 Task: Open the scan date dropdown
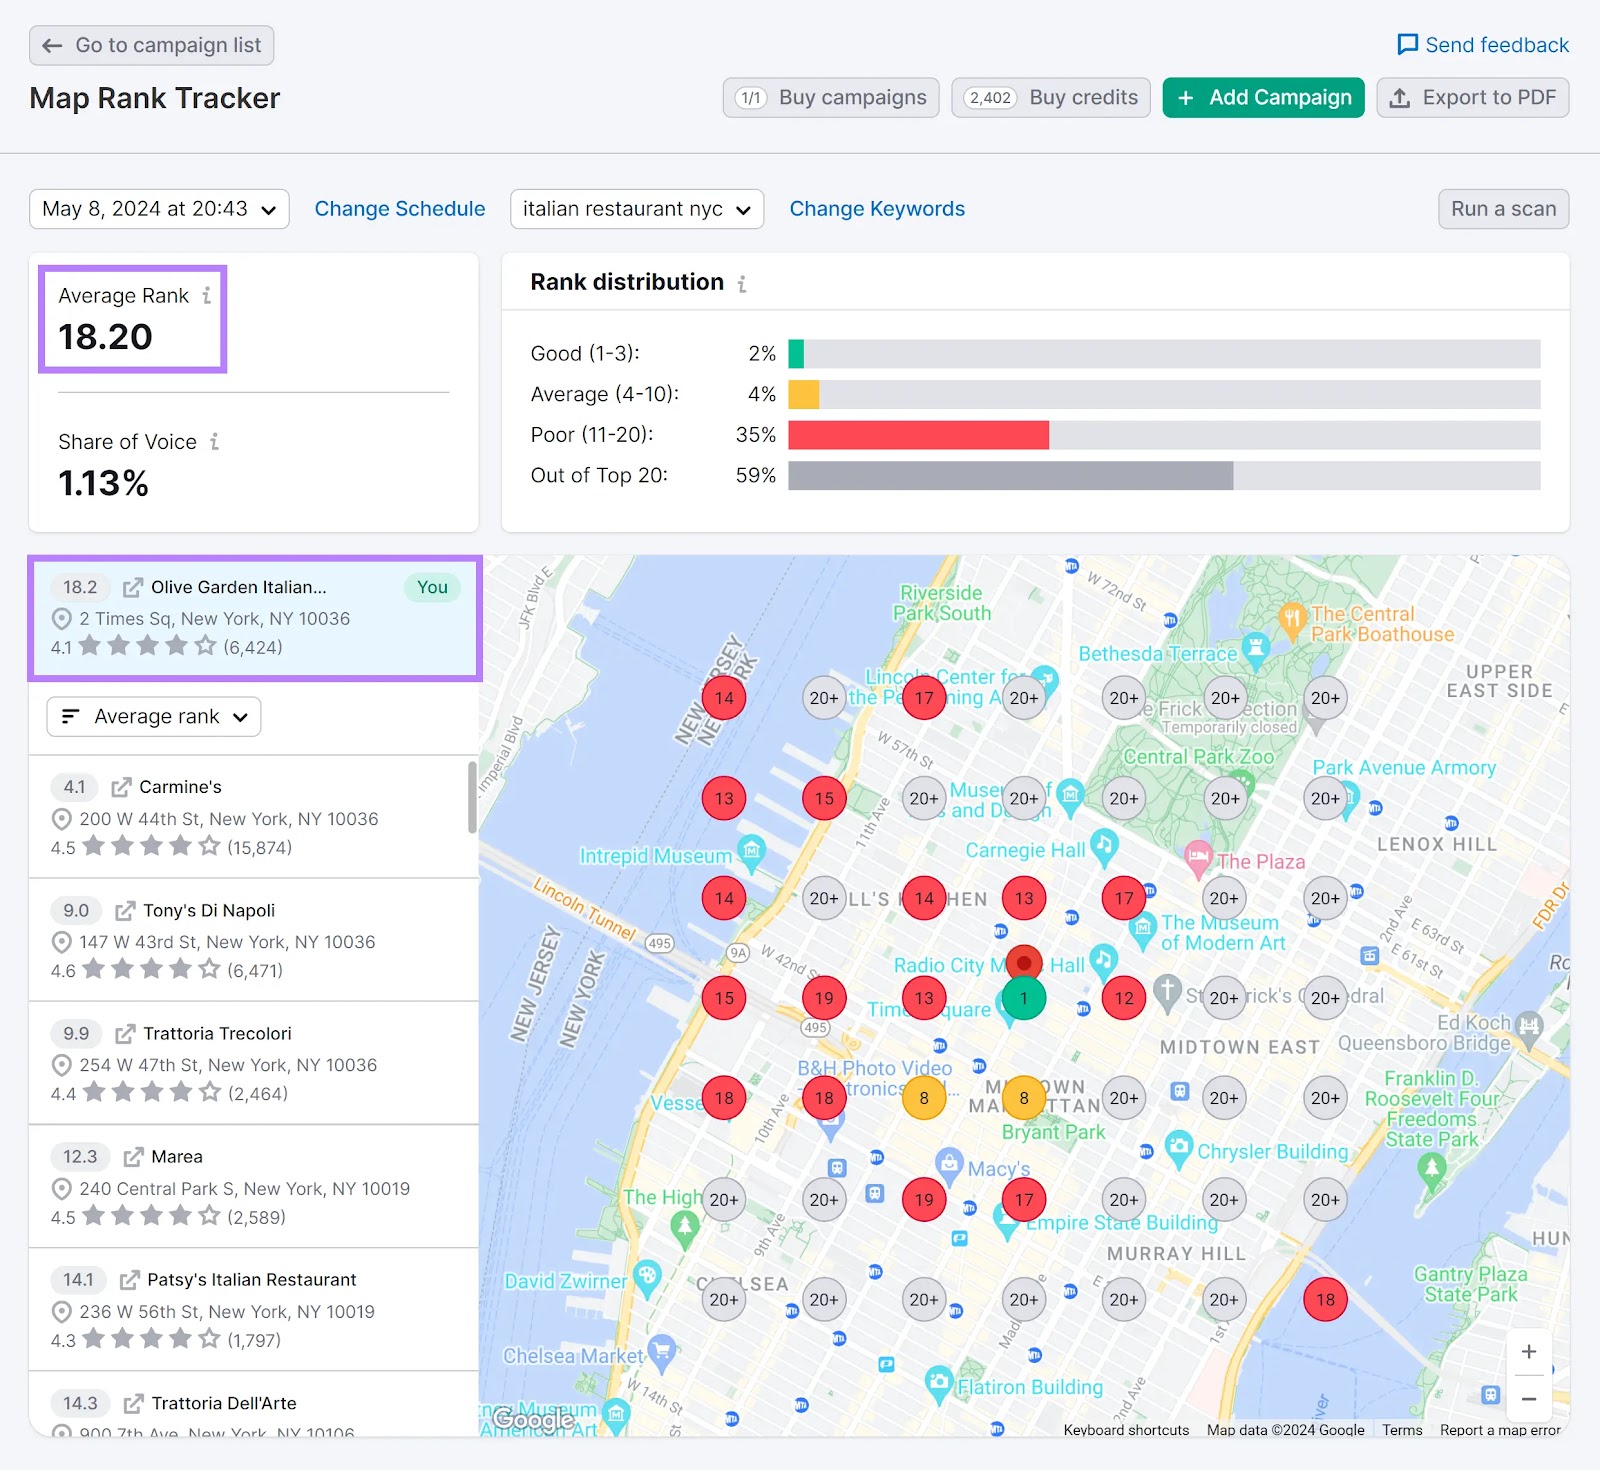[x=159, y=209]
